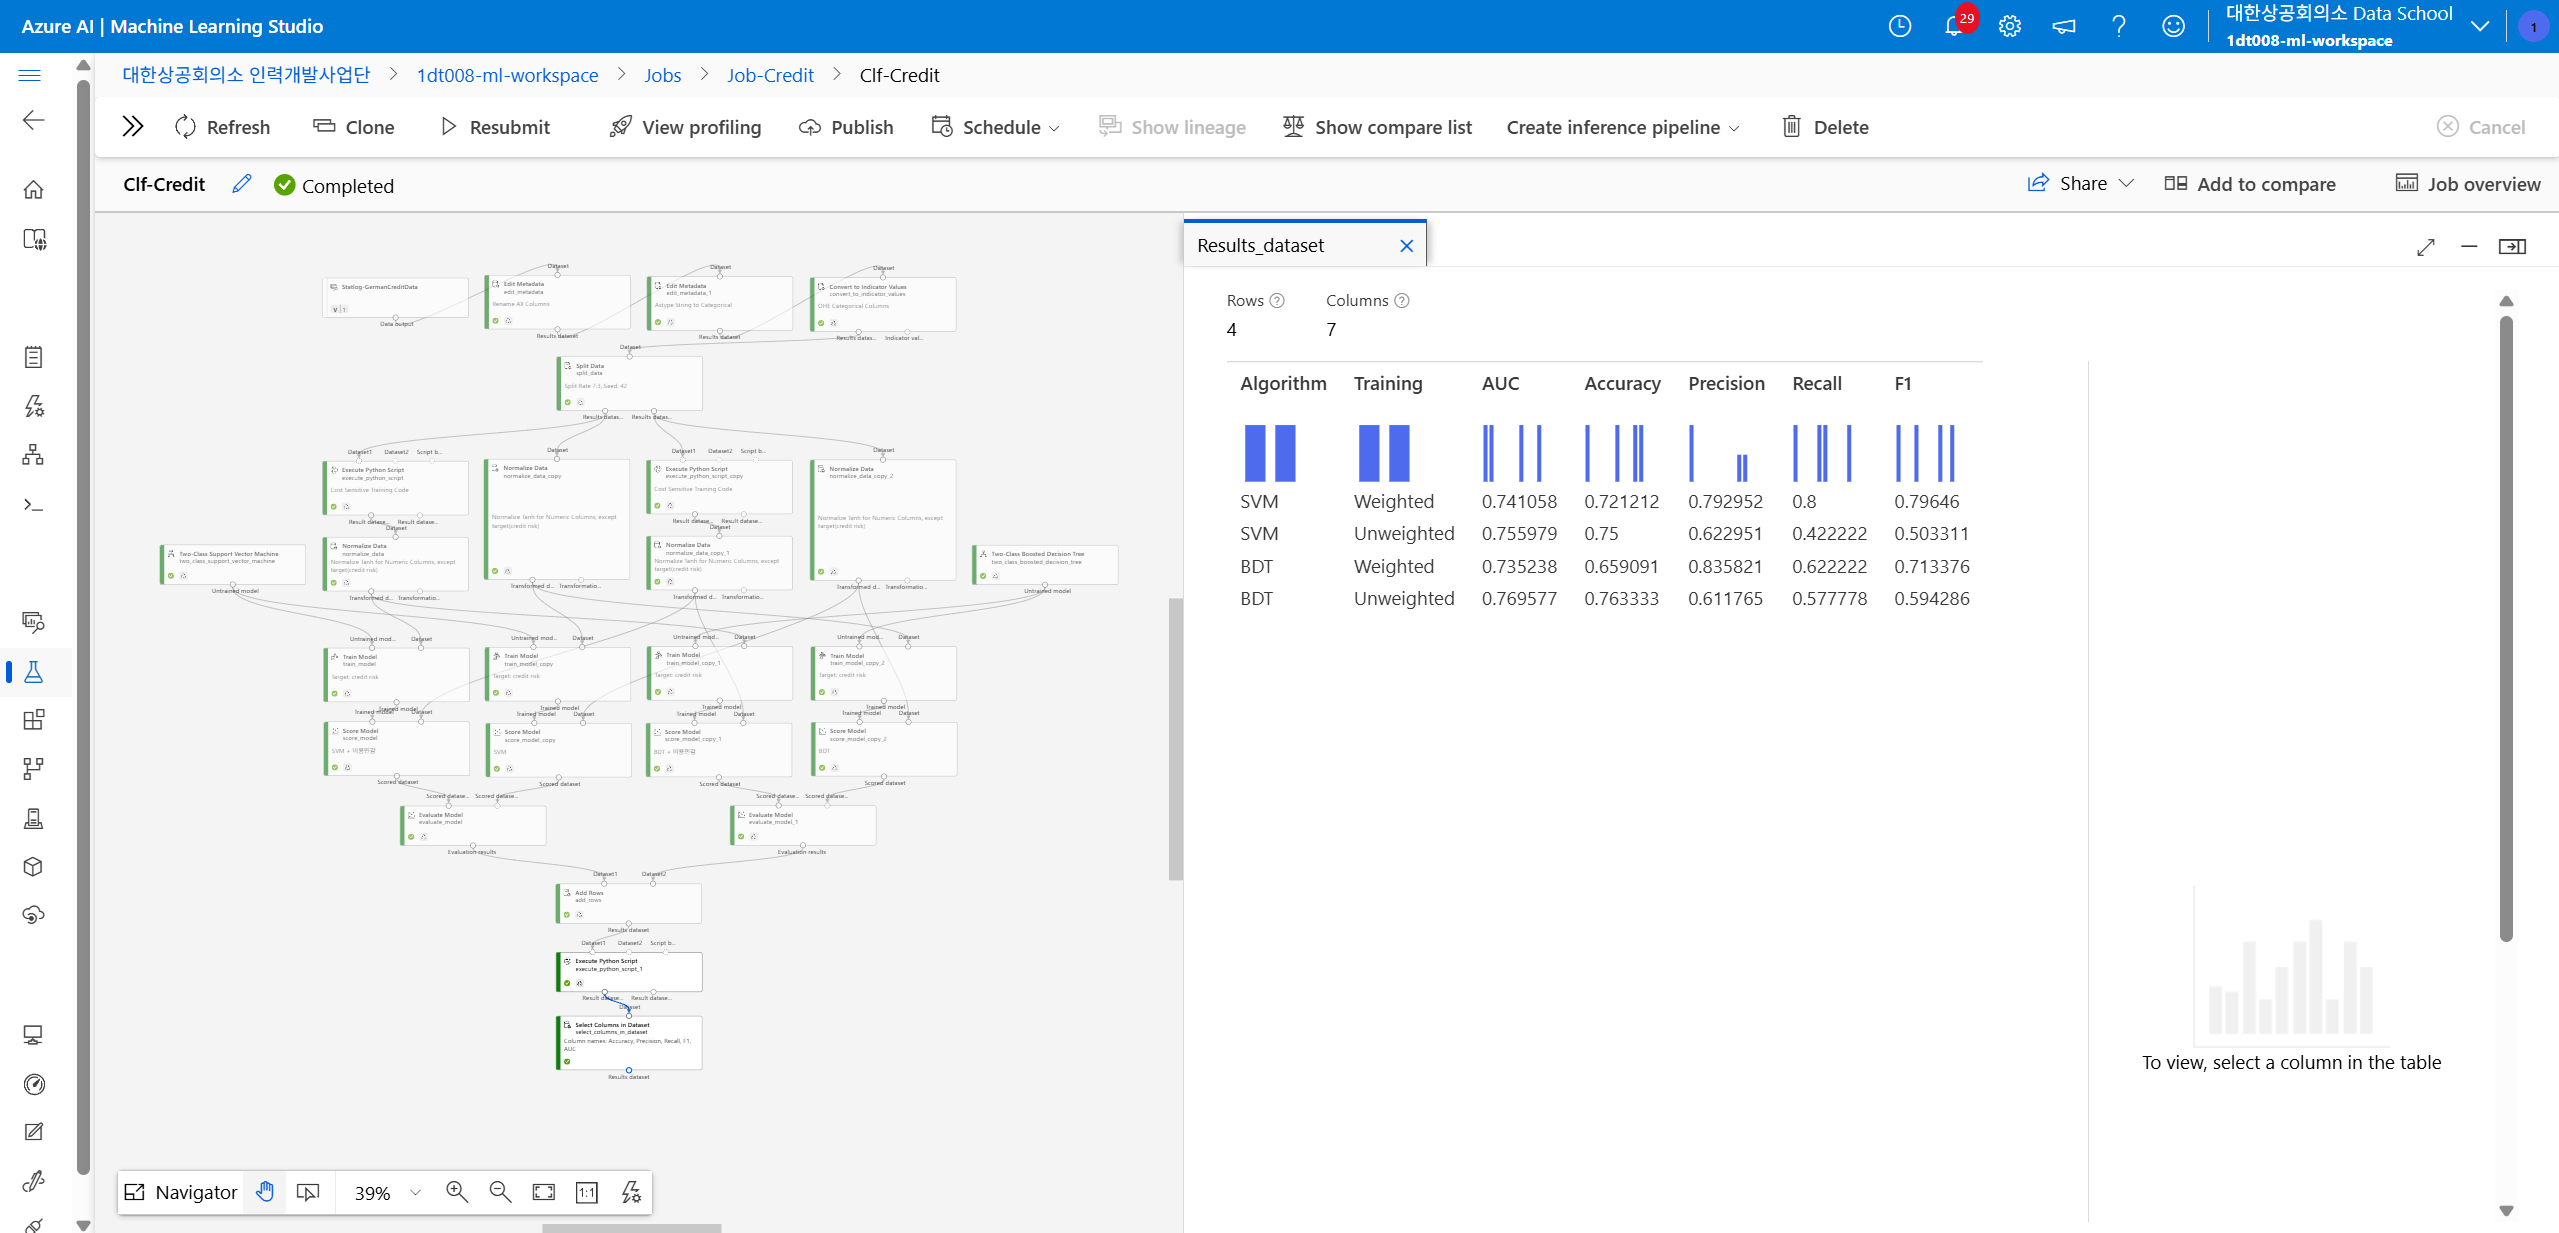This screenshot has width=2559, height=1233.
Task: Expand results panel to full screen
Action: point(2426,246)
